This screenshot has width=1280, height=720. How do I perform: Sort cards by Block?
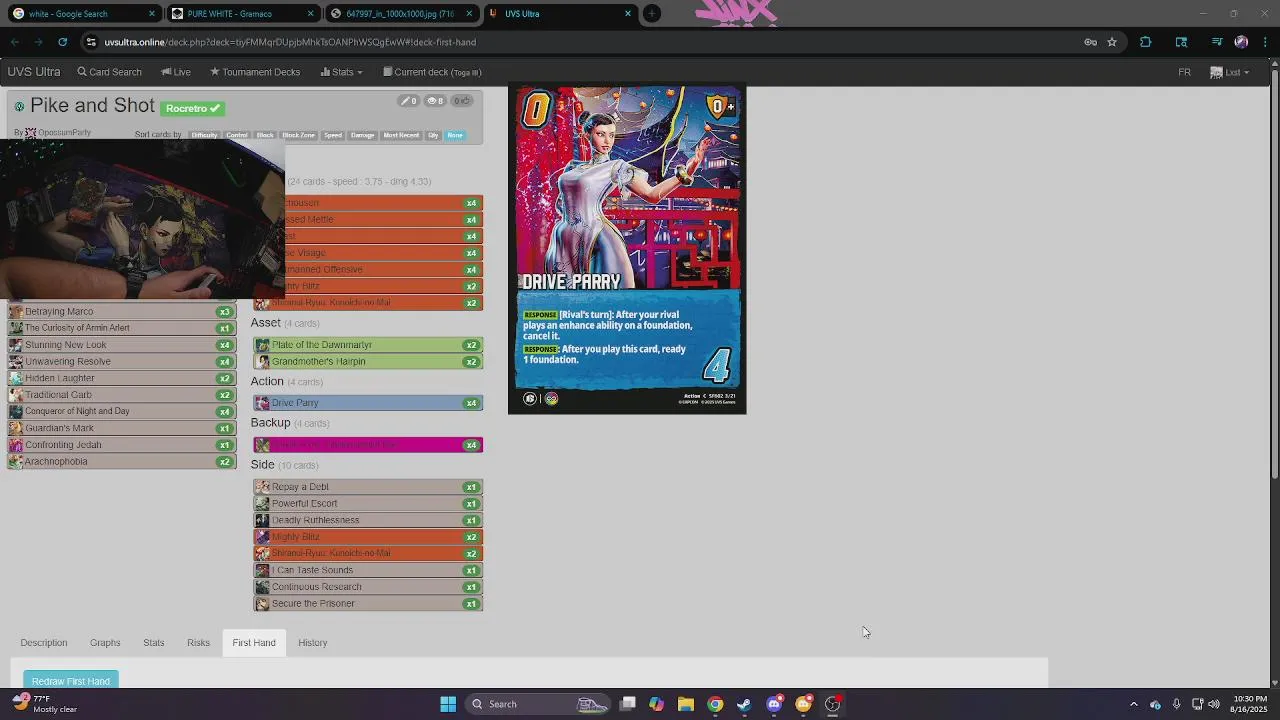click(265, 135)
